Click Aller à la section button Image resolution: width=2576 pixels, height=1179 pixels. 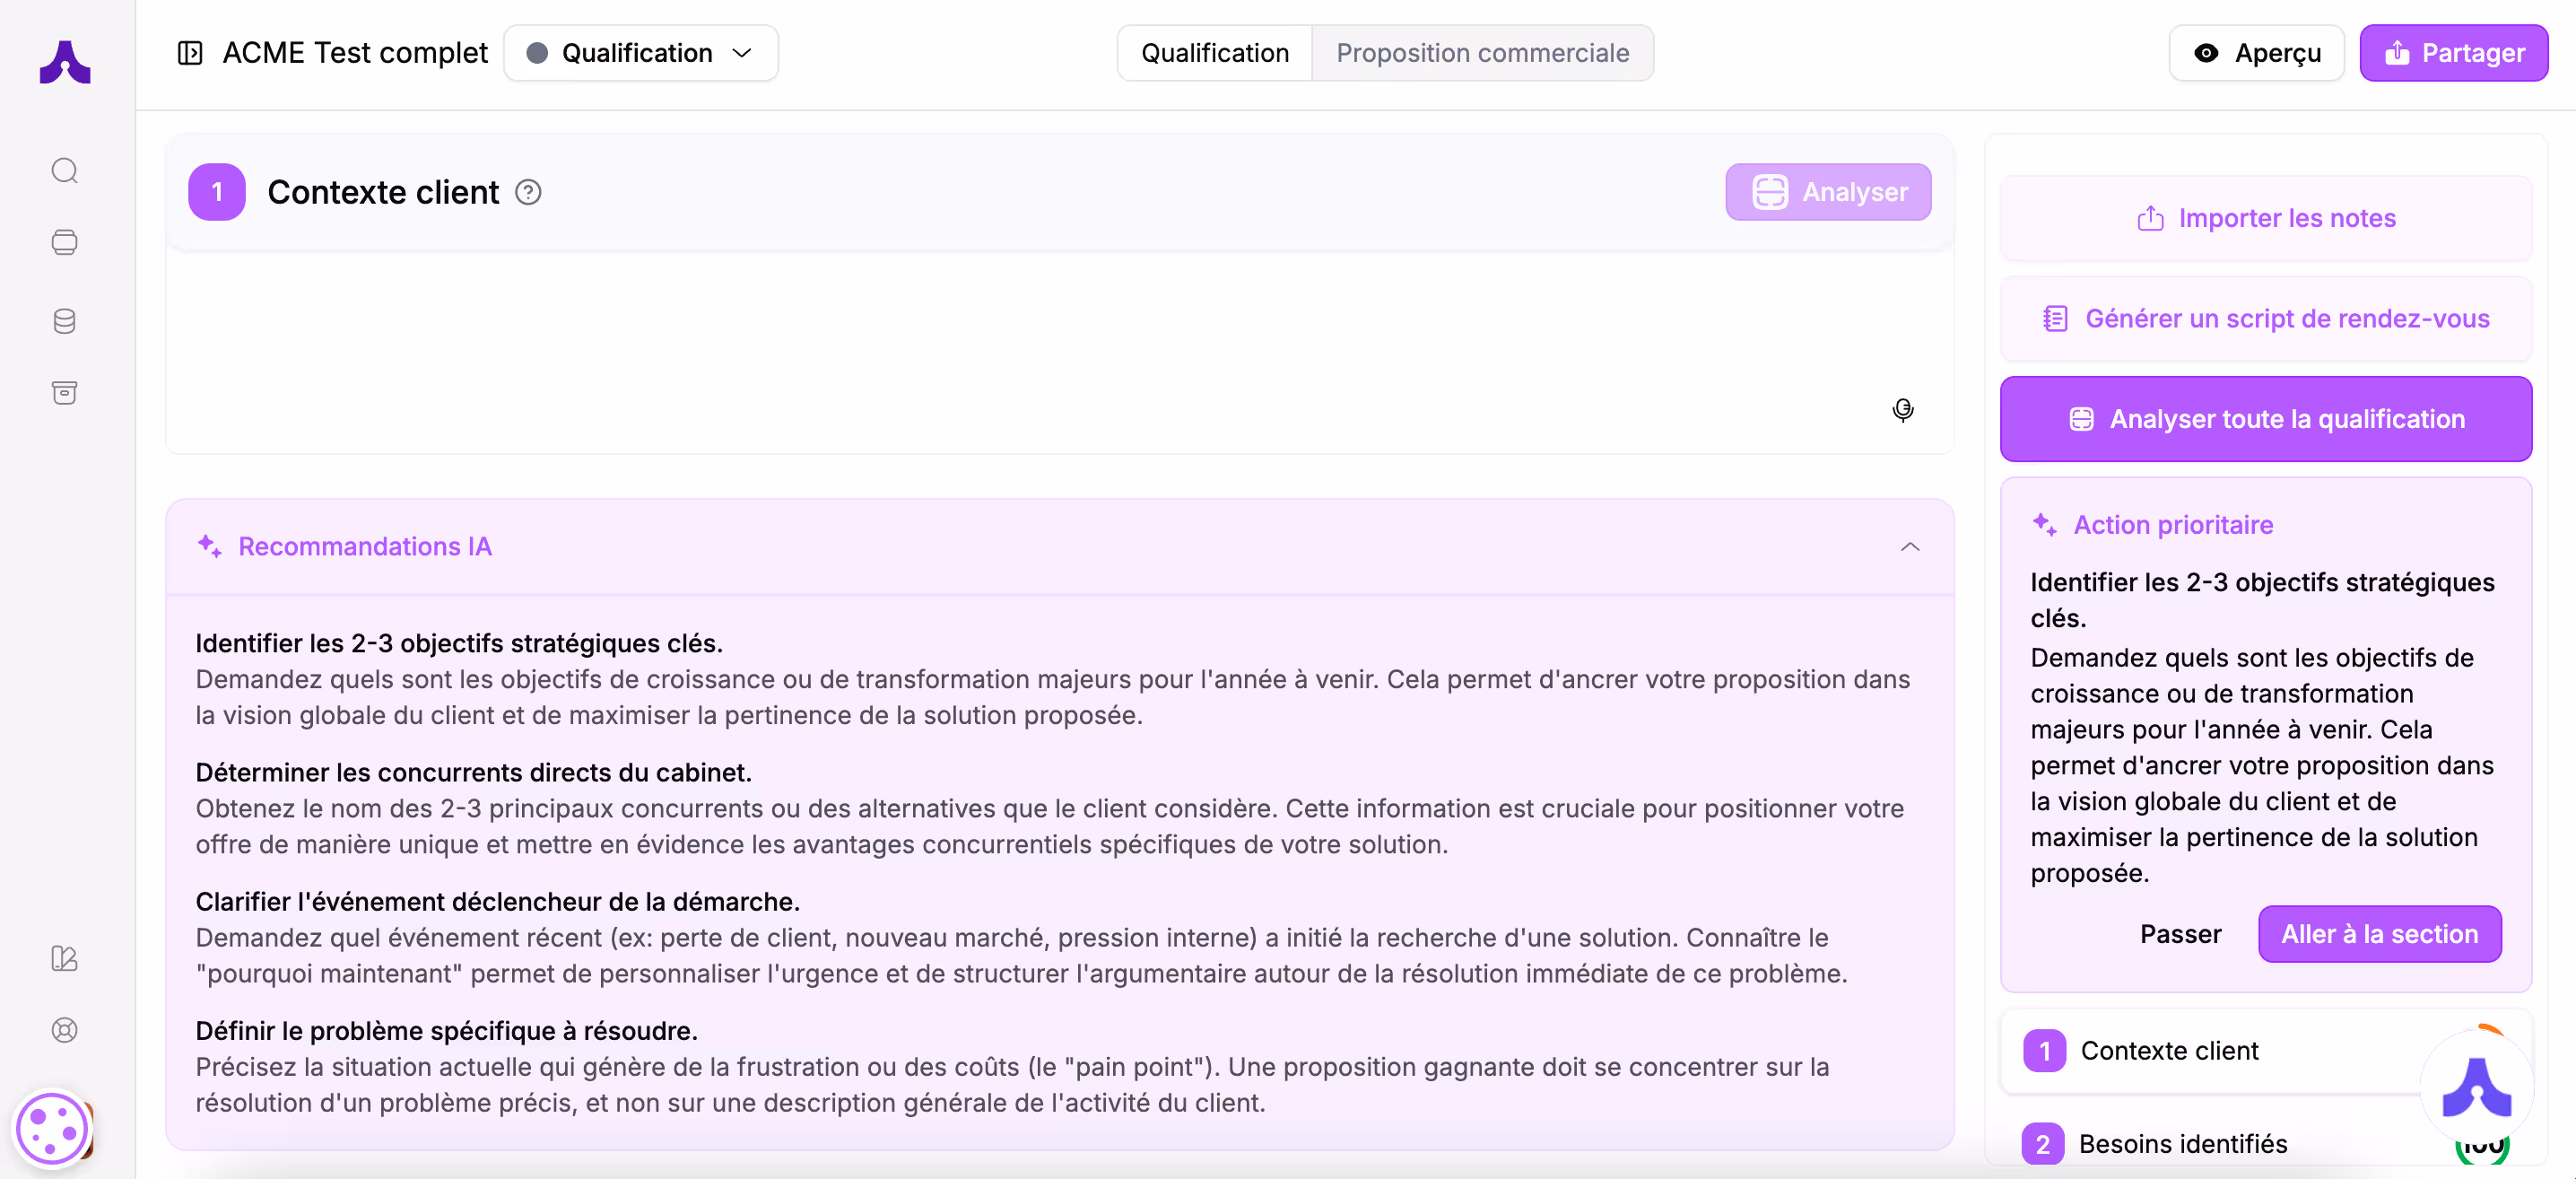pos(2379,934)
